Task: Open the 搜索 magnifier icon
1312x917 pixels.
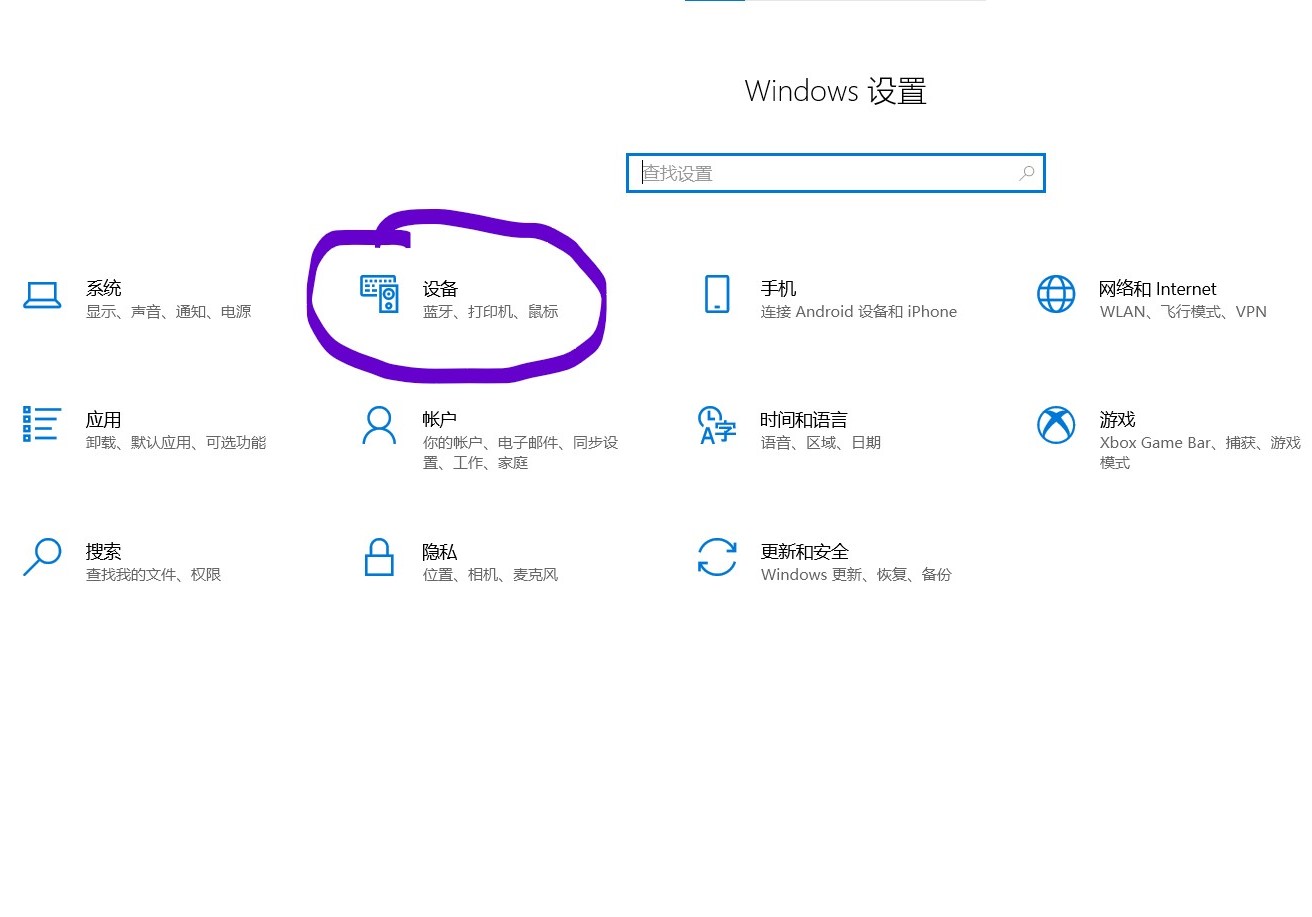Action: click(42, 558)
